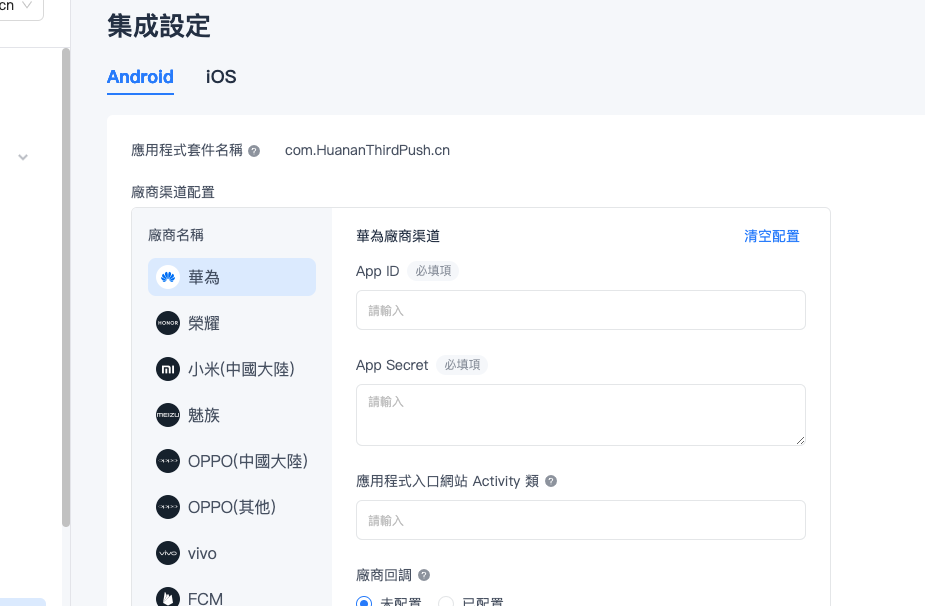Click the App ID input field
This screenshot has width=925, height=606.
click(x=580, y=310)
